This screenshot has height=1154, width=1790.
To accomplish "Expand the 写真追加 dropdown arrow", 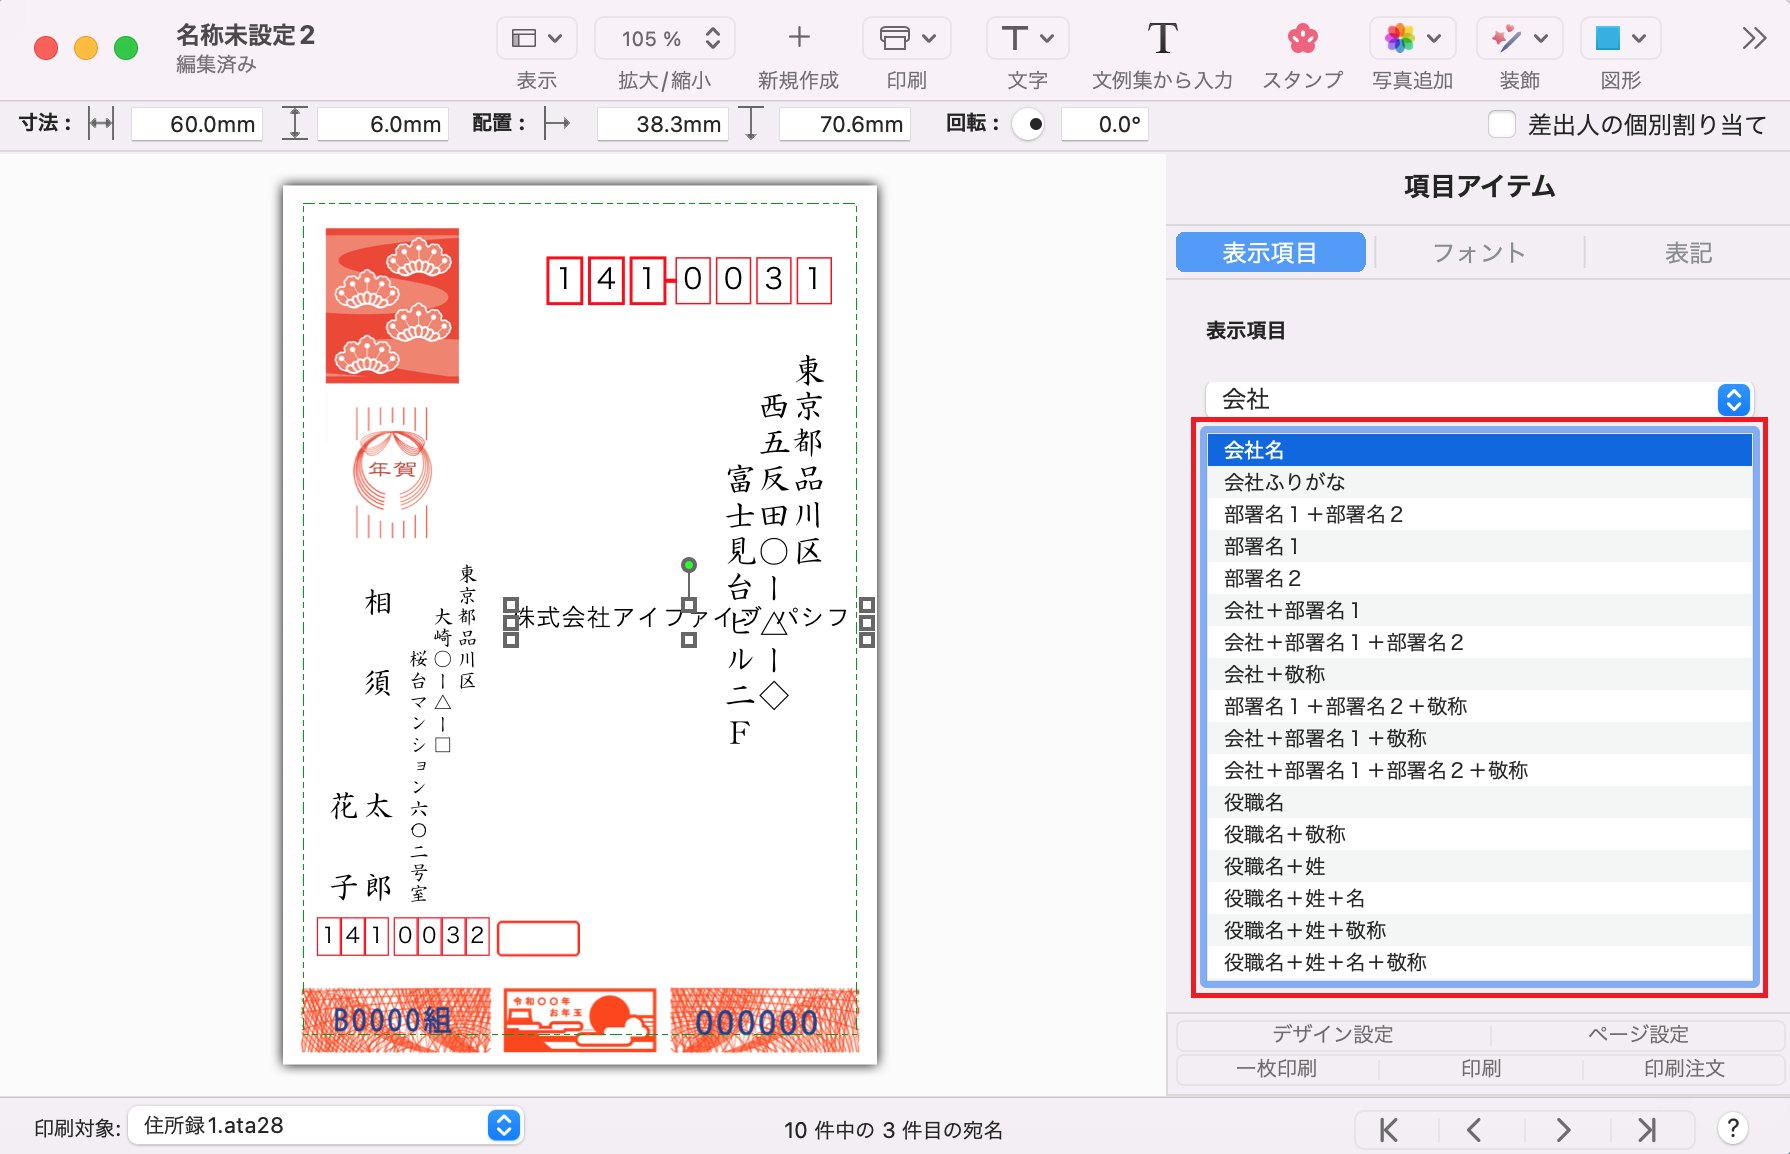I will (1434, 39).
